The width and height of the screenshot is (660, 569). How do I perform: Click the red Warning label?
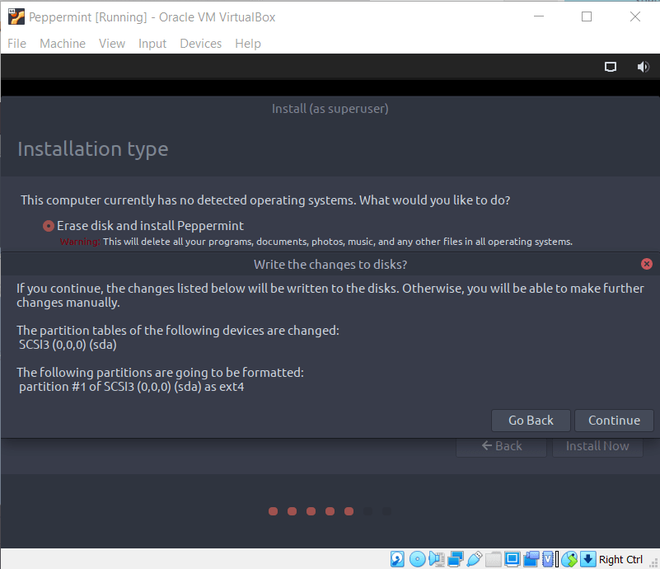coord(80,242)
